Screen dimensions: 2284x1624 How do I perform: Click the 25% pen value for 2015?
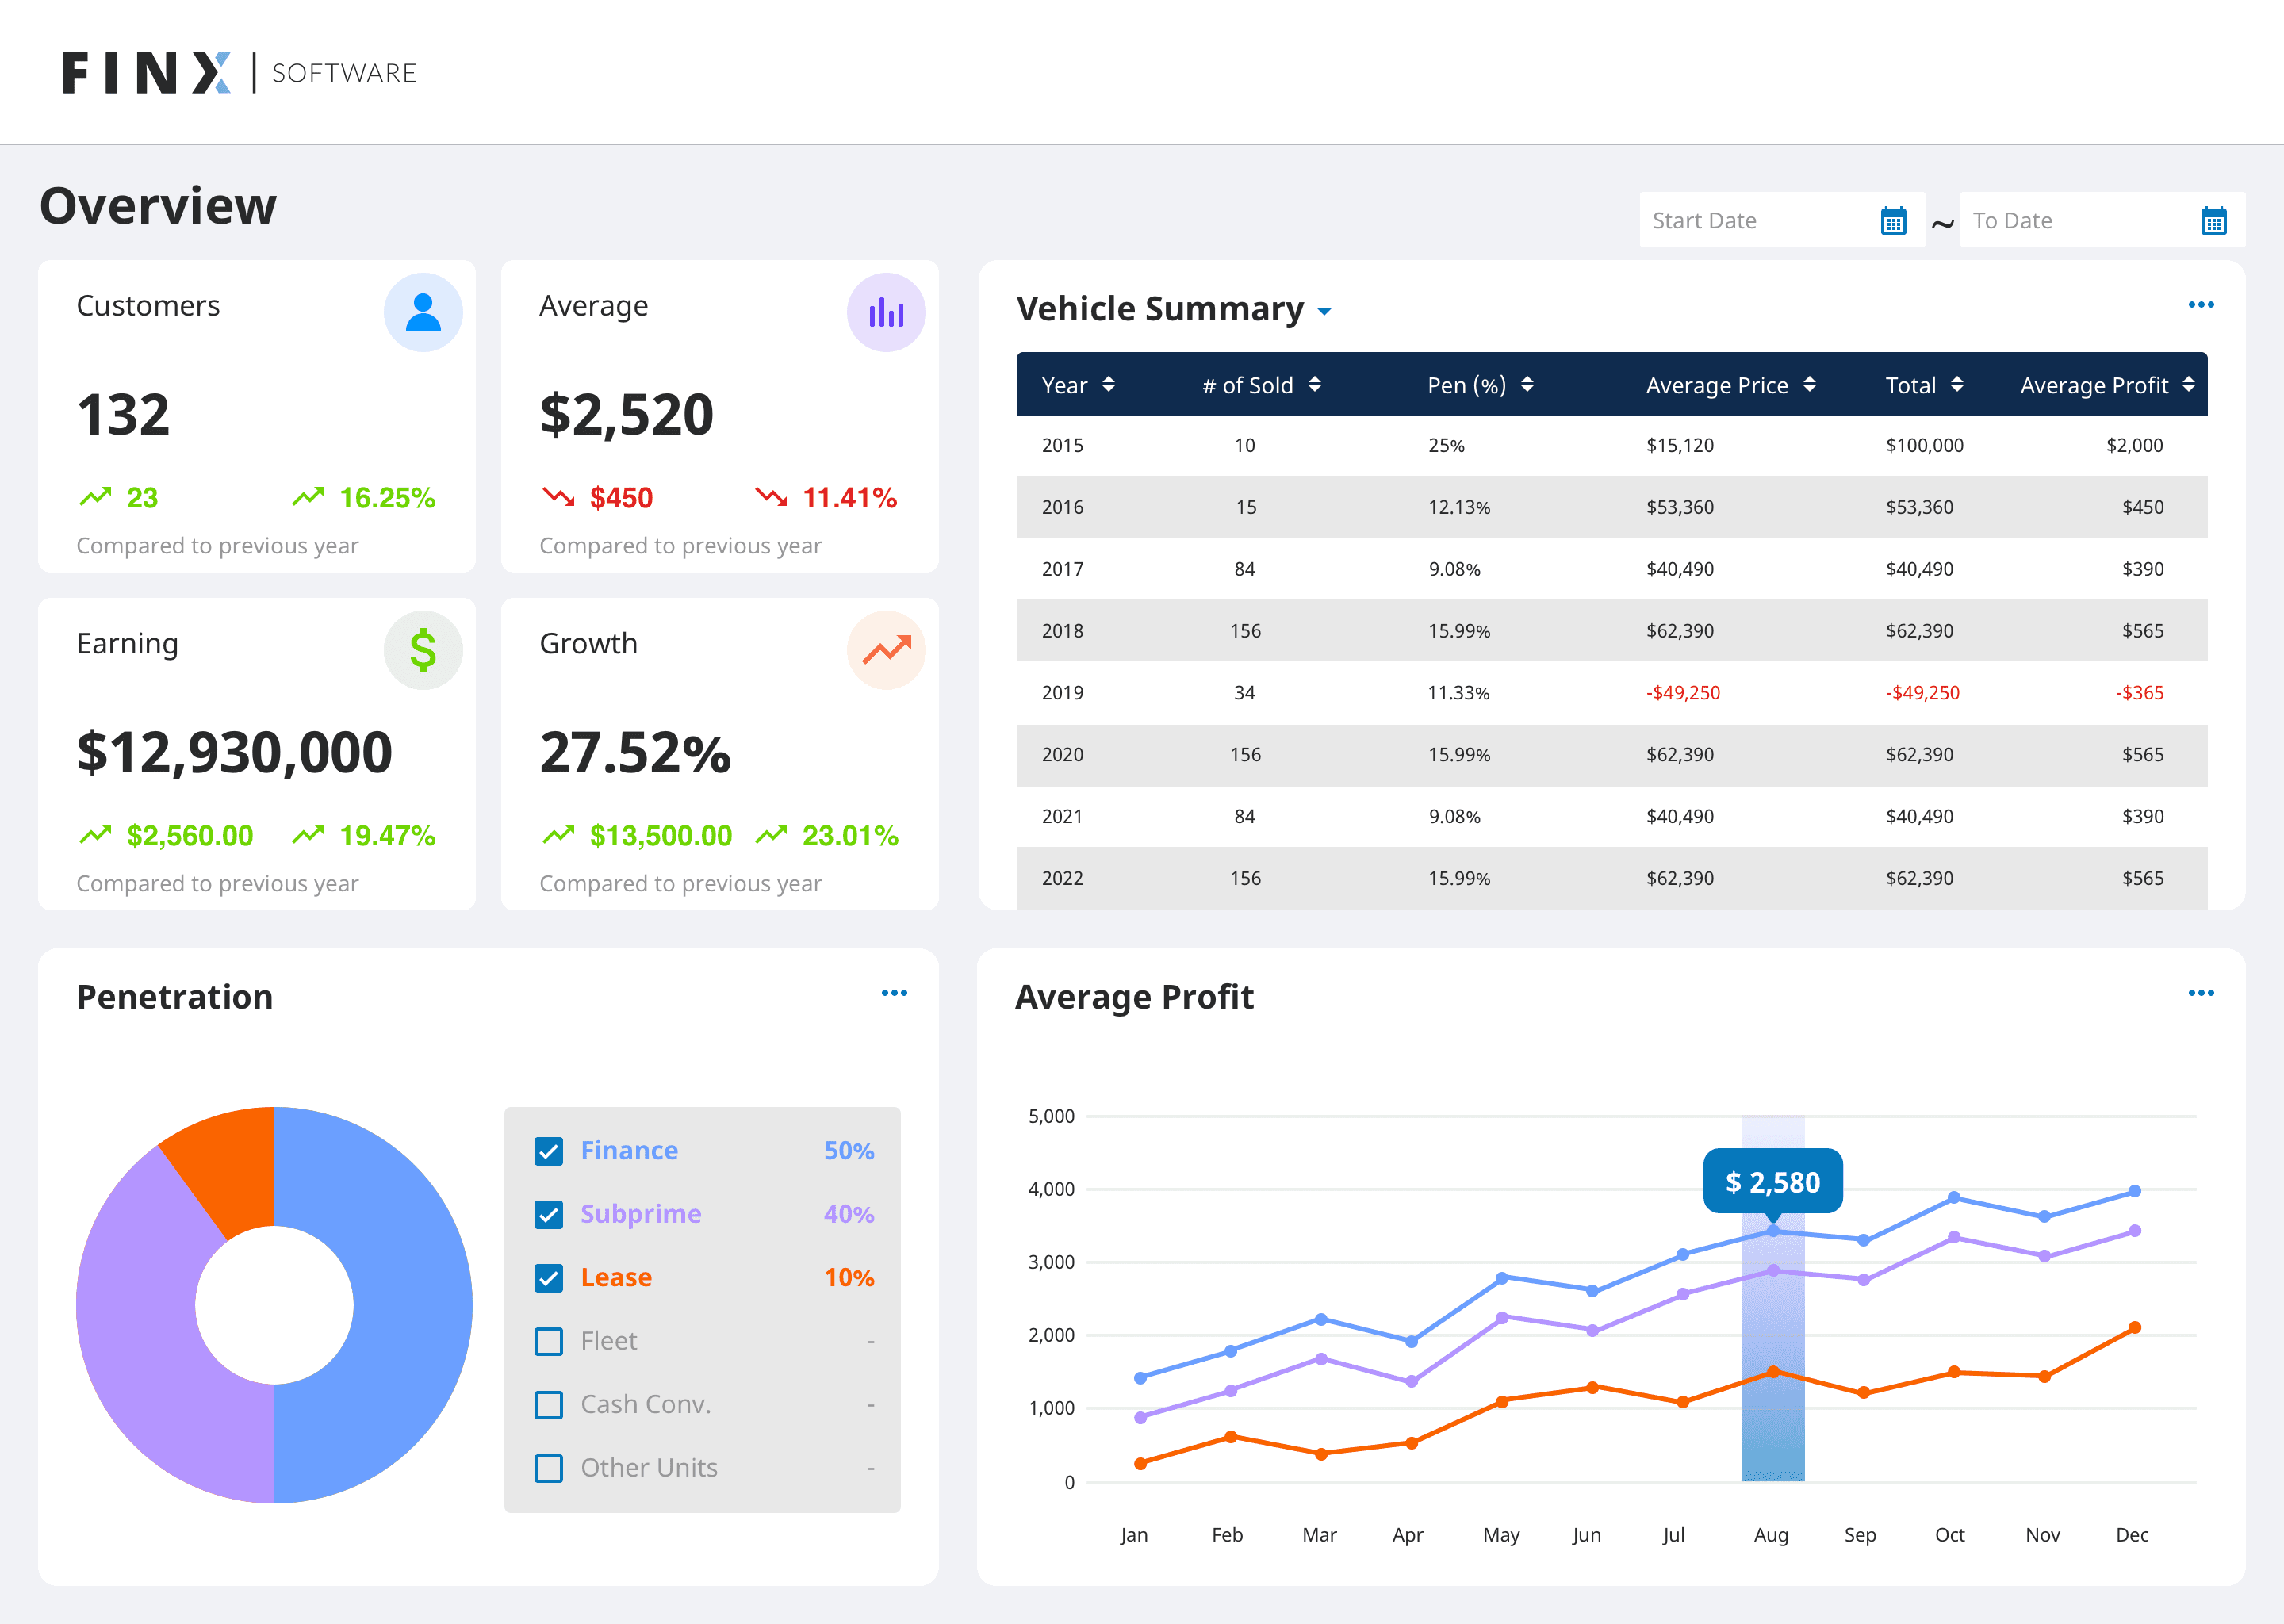[x=1446, y=445]
